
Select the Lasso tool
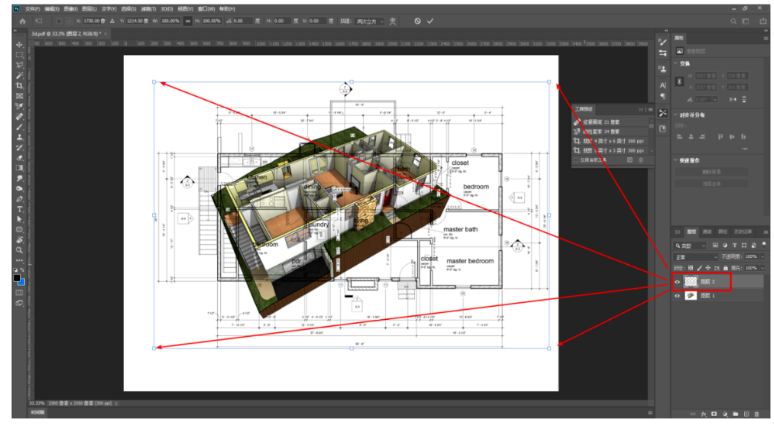click(x=20, y=65)
